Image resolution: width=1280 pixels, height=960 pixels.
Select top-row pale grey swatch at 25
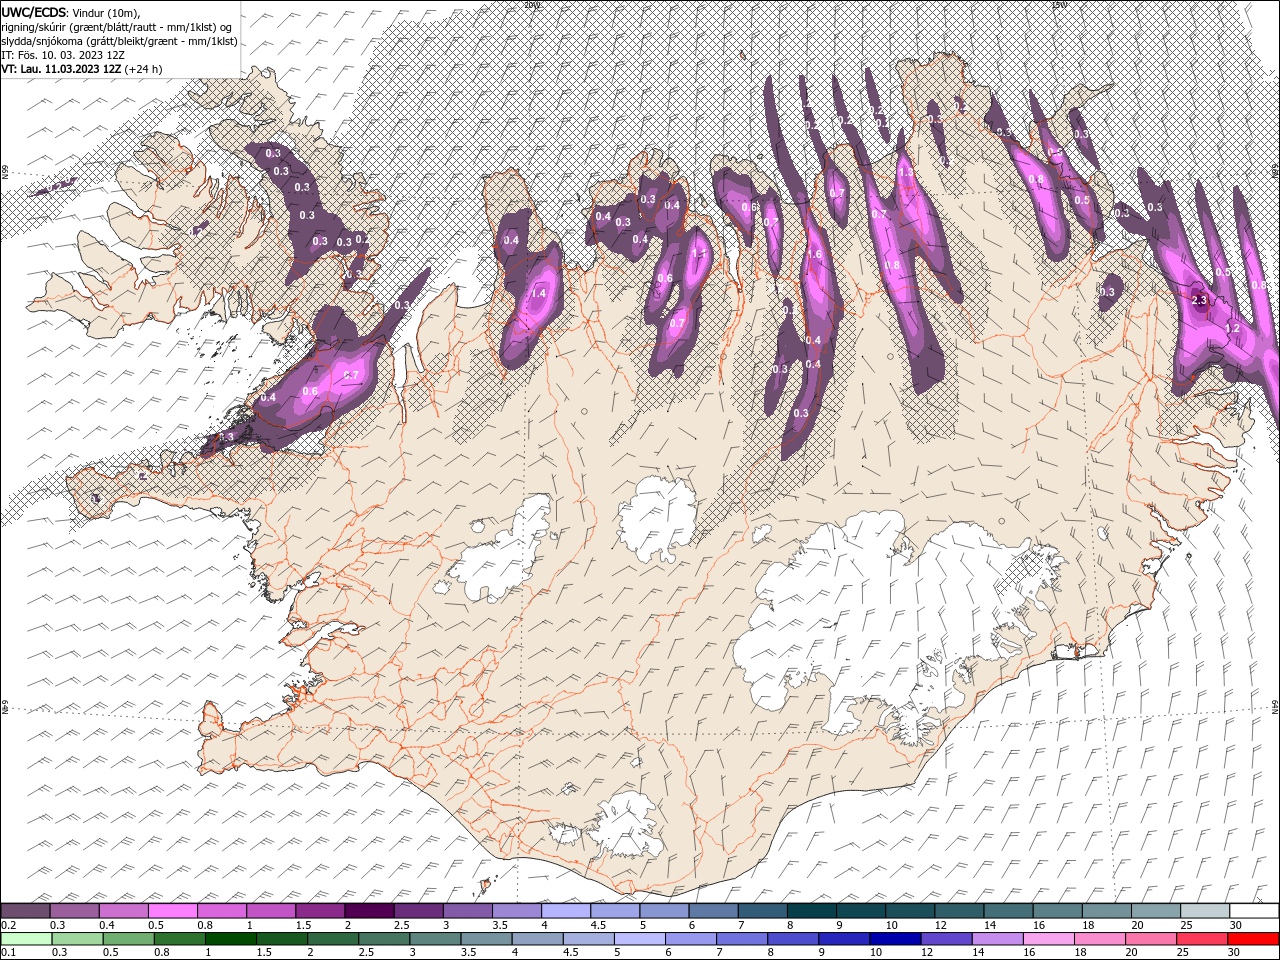(x=1205, y=911)
